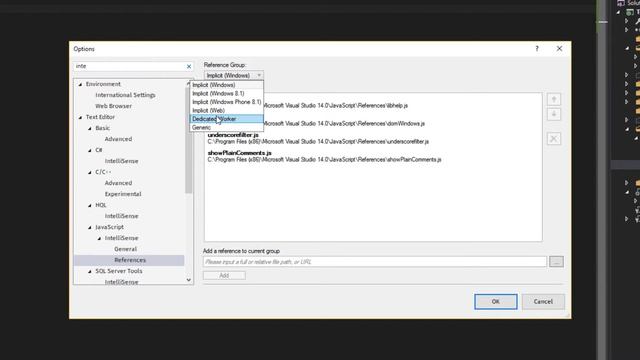
Task: Collapse IntelliSense node under JavaScript
Action: (x=99, y=238)
